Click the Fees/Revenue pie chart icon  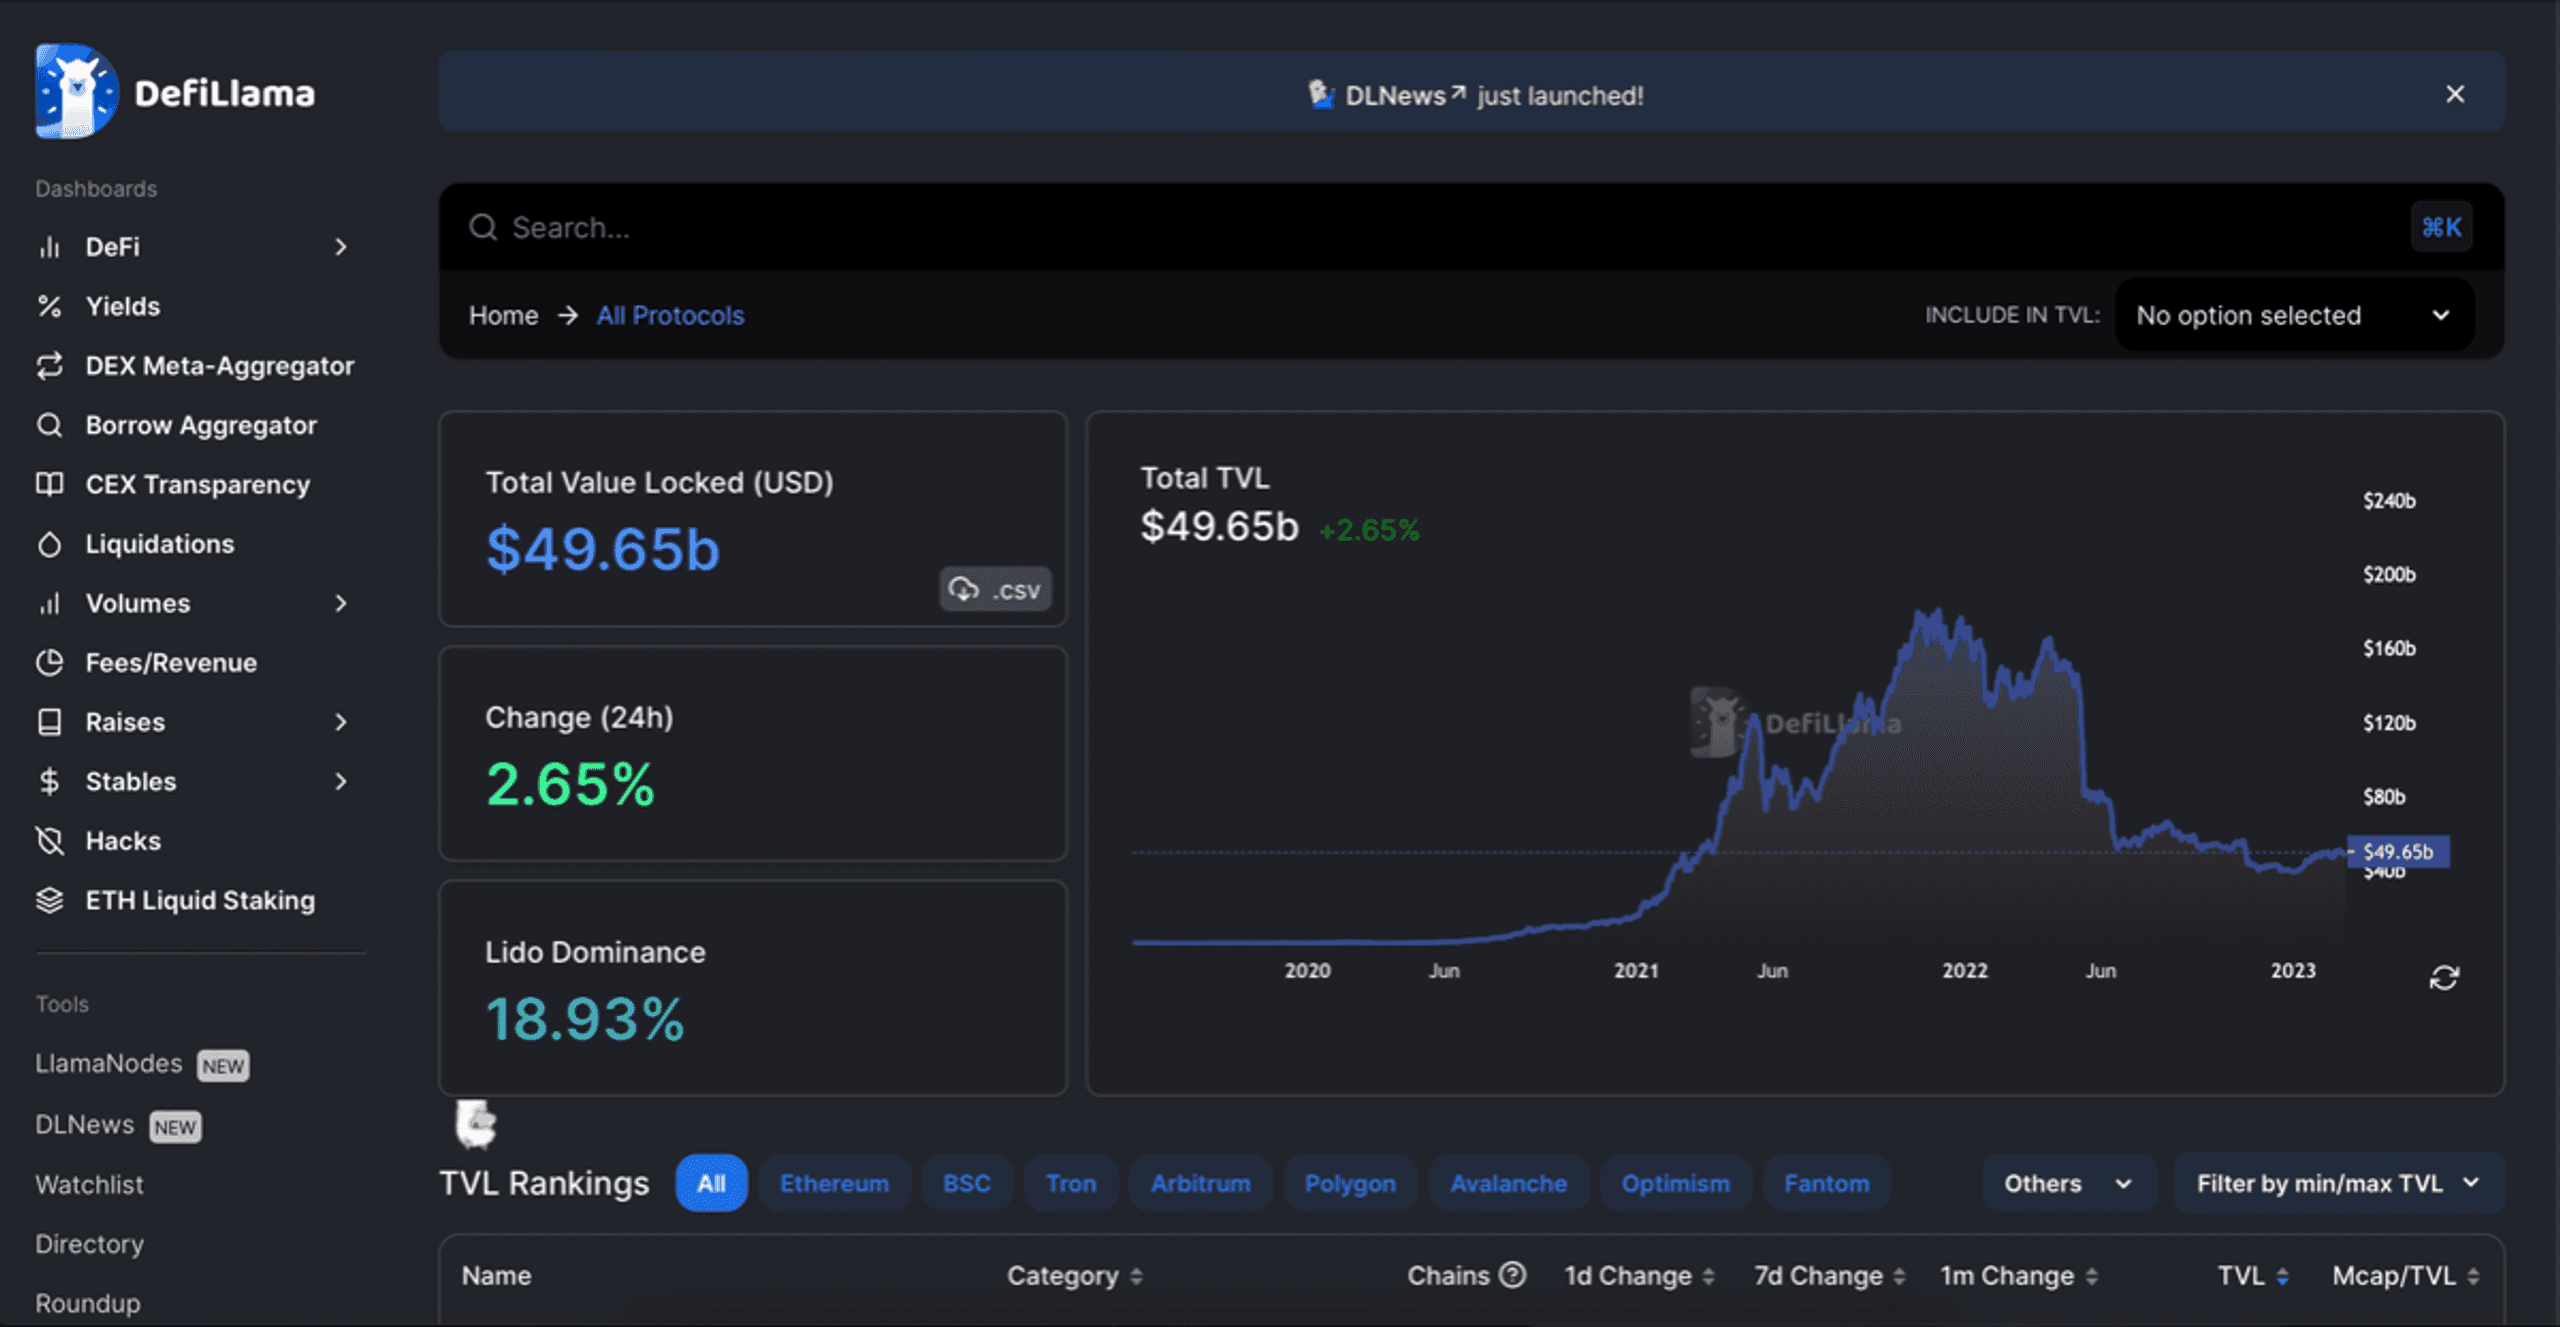[49, 662]
